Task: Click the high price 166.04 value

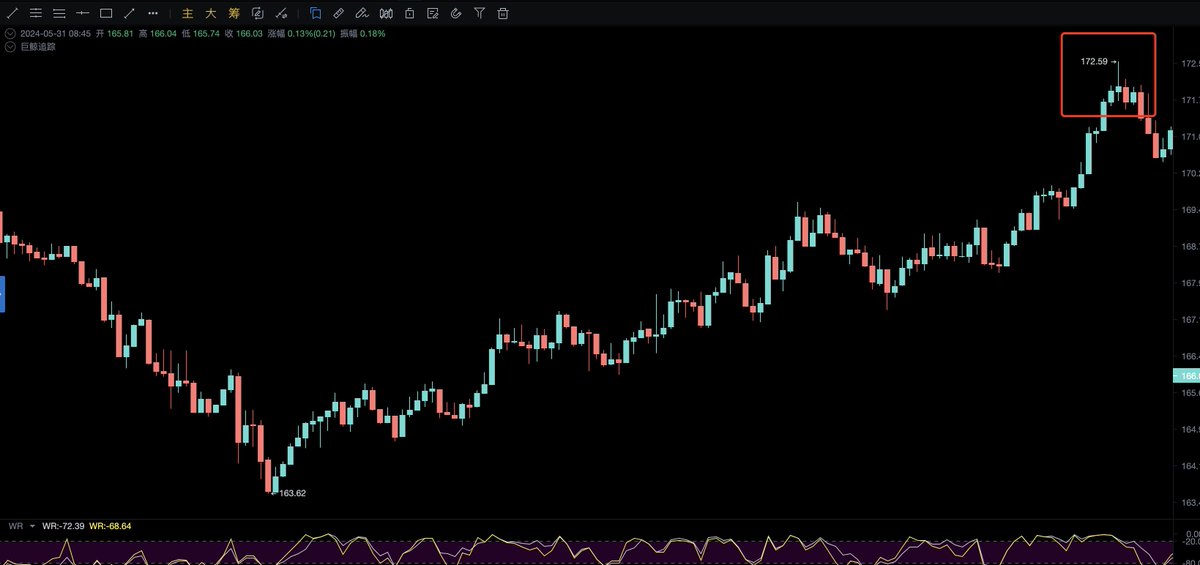Action: [x=164, y=33]
